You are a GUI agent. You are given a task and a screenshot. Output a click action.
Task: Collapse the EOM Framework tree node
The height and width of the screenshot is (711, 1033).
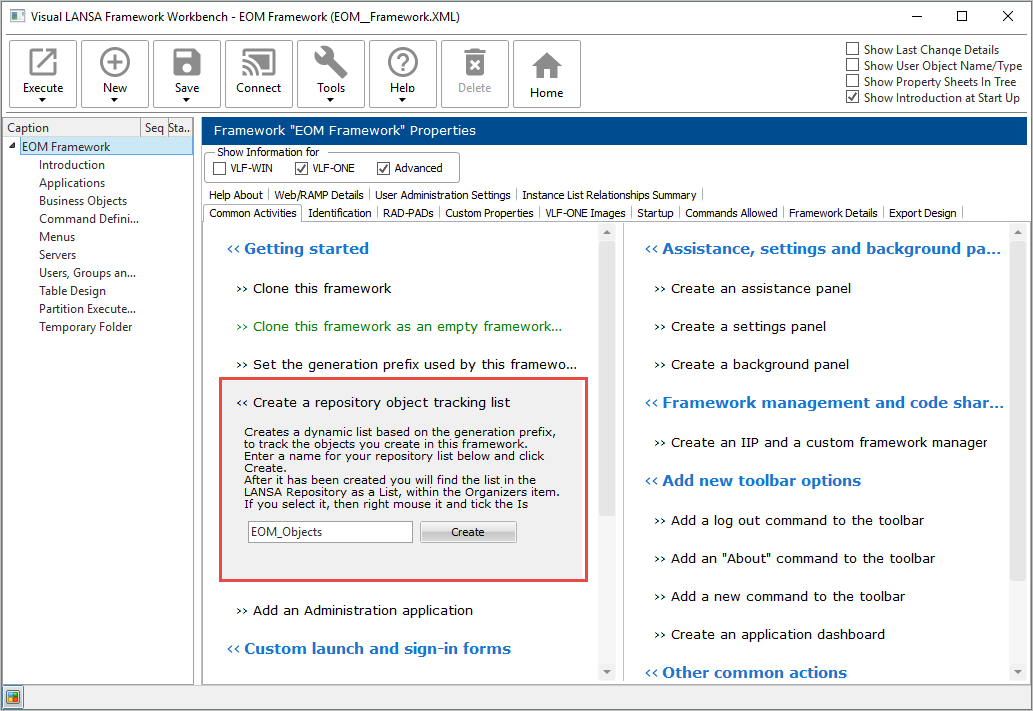tap(12, 146)
